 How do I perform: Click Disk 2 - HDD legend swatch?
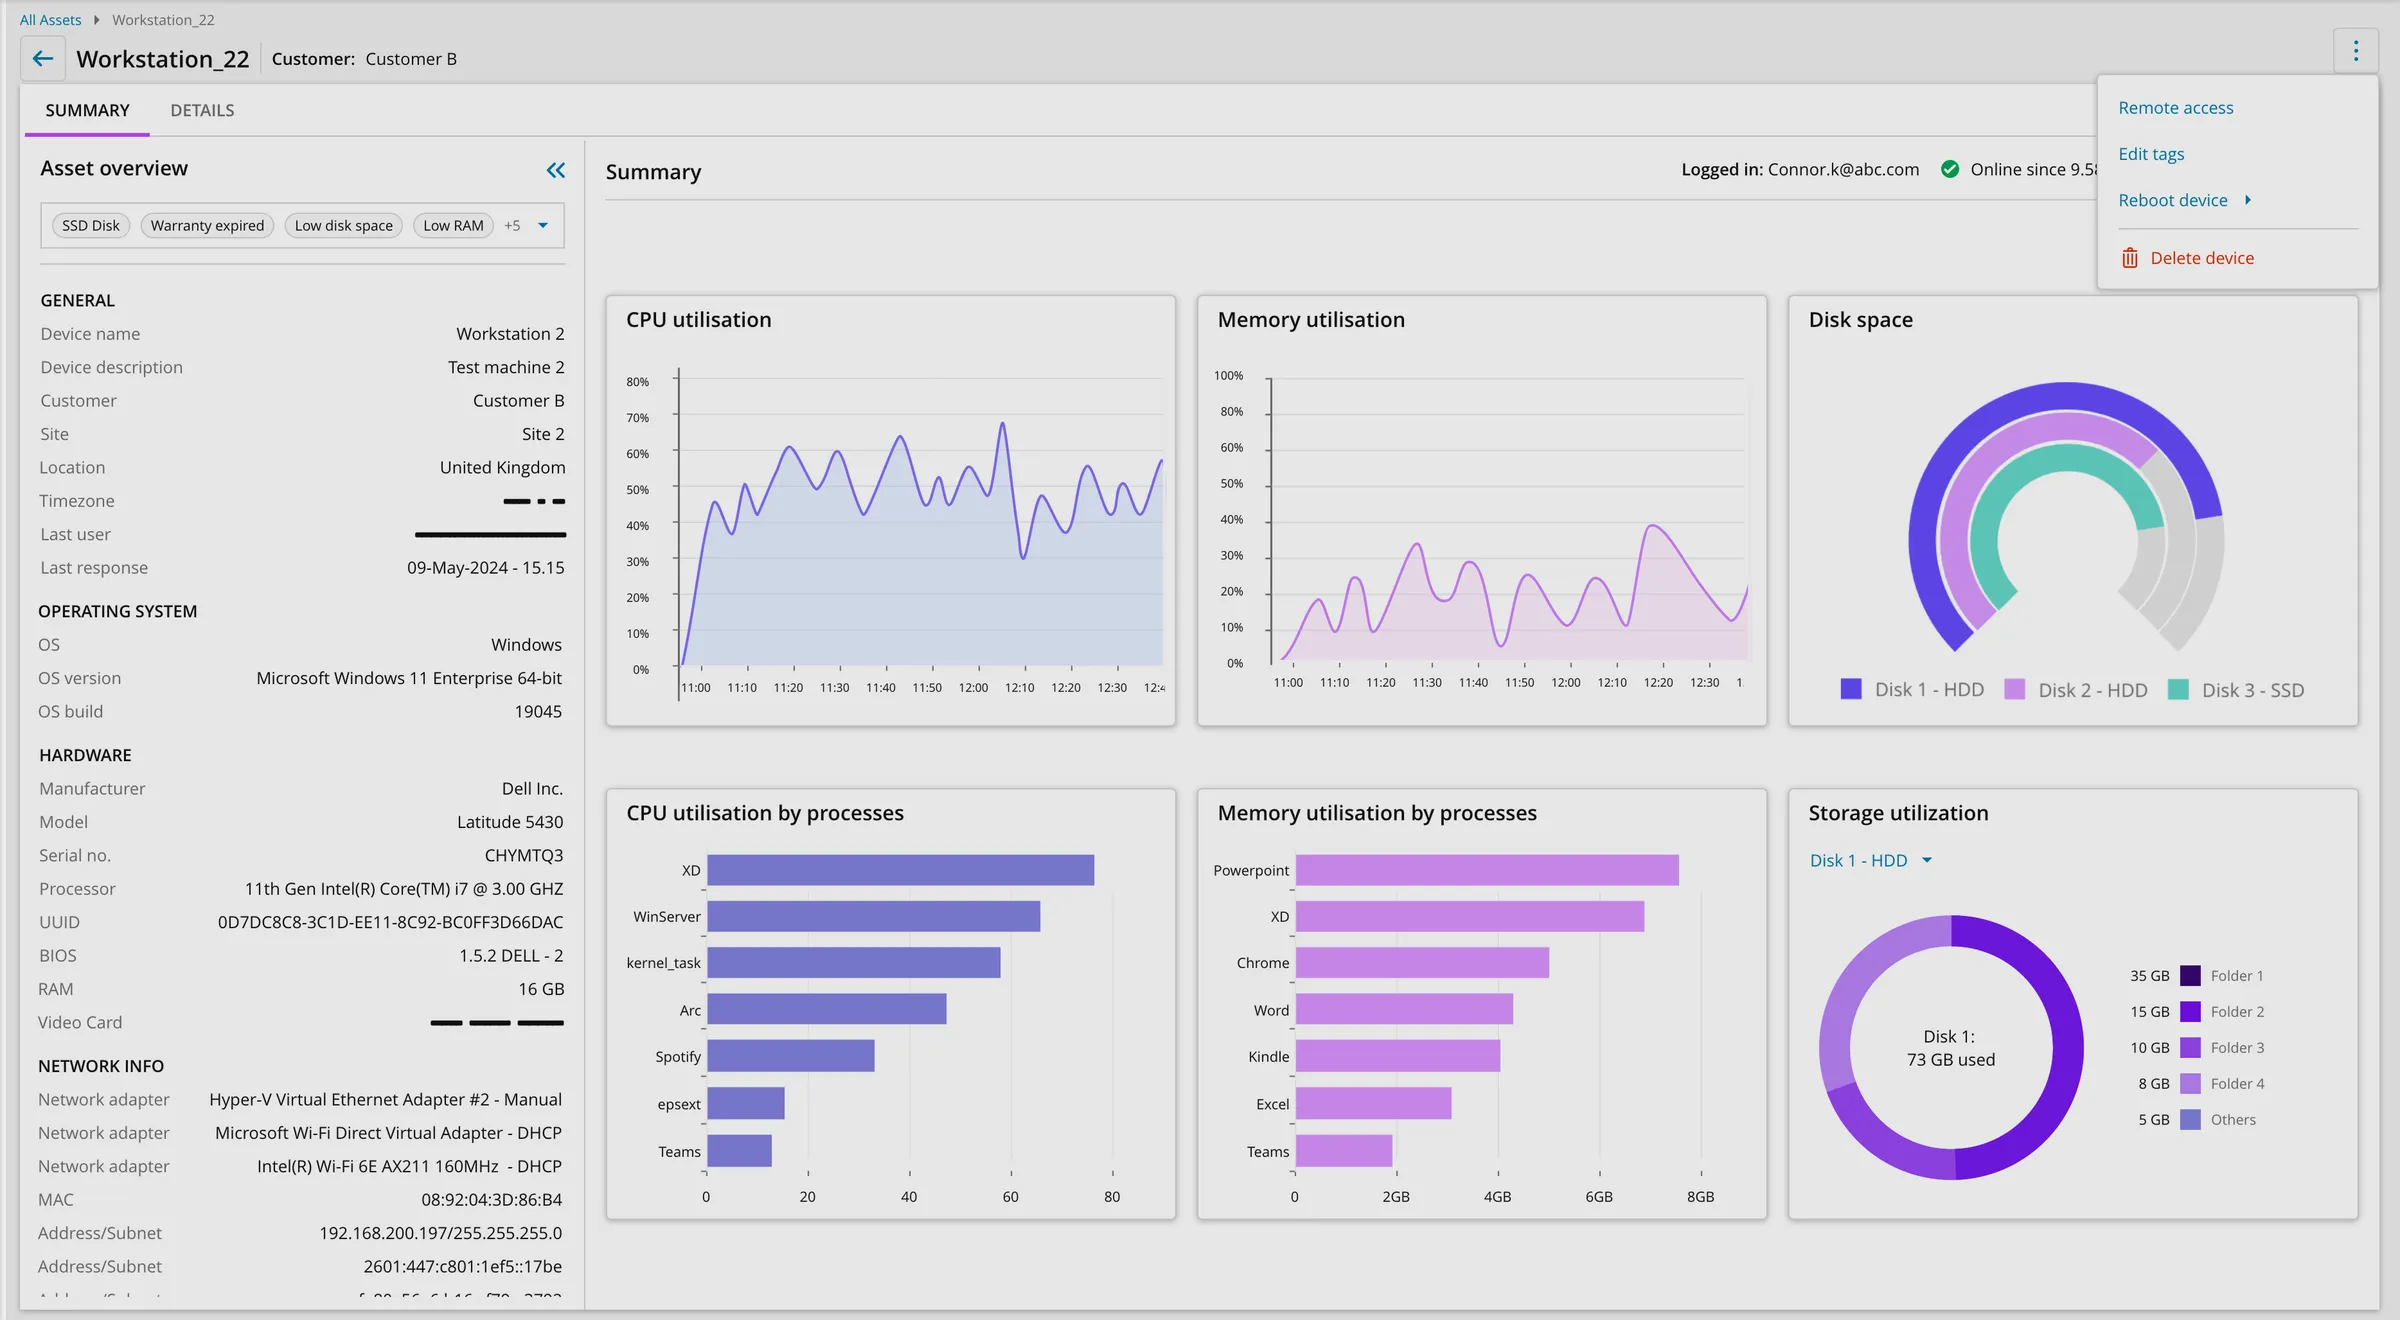coord(2015,689)
